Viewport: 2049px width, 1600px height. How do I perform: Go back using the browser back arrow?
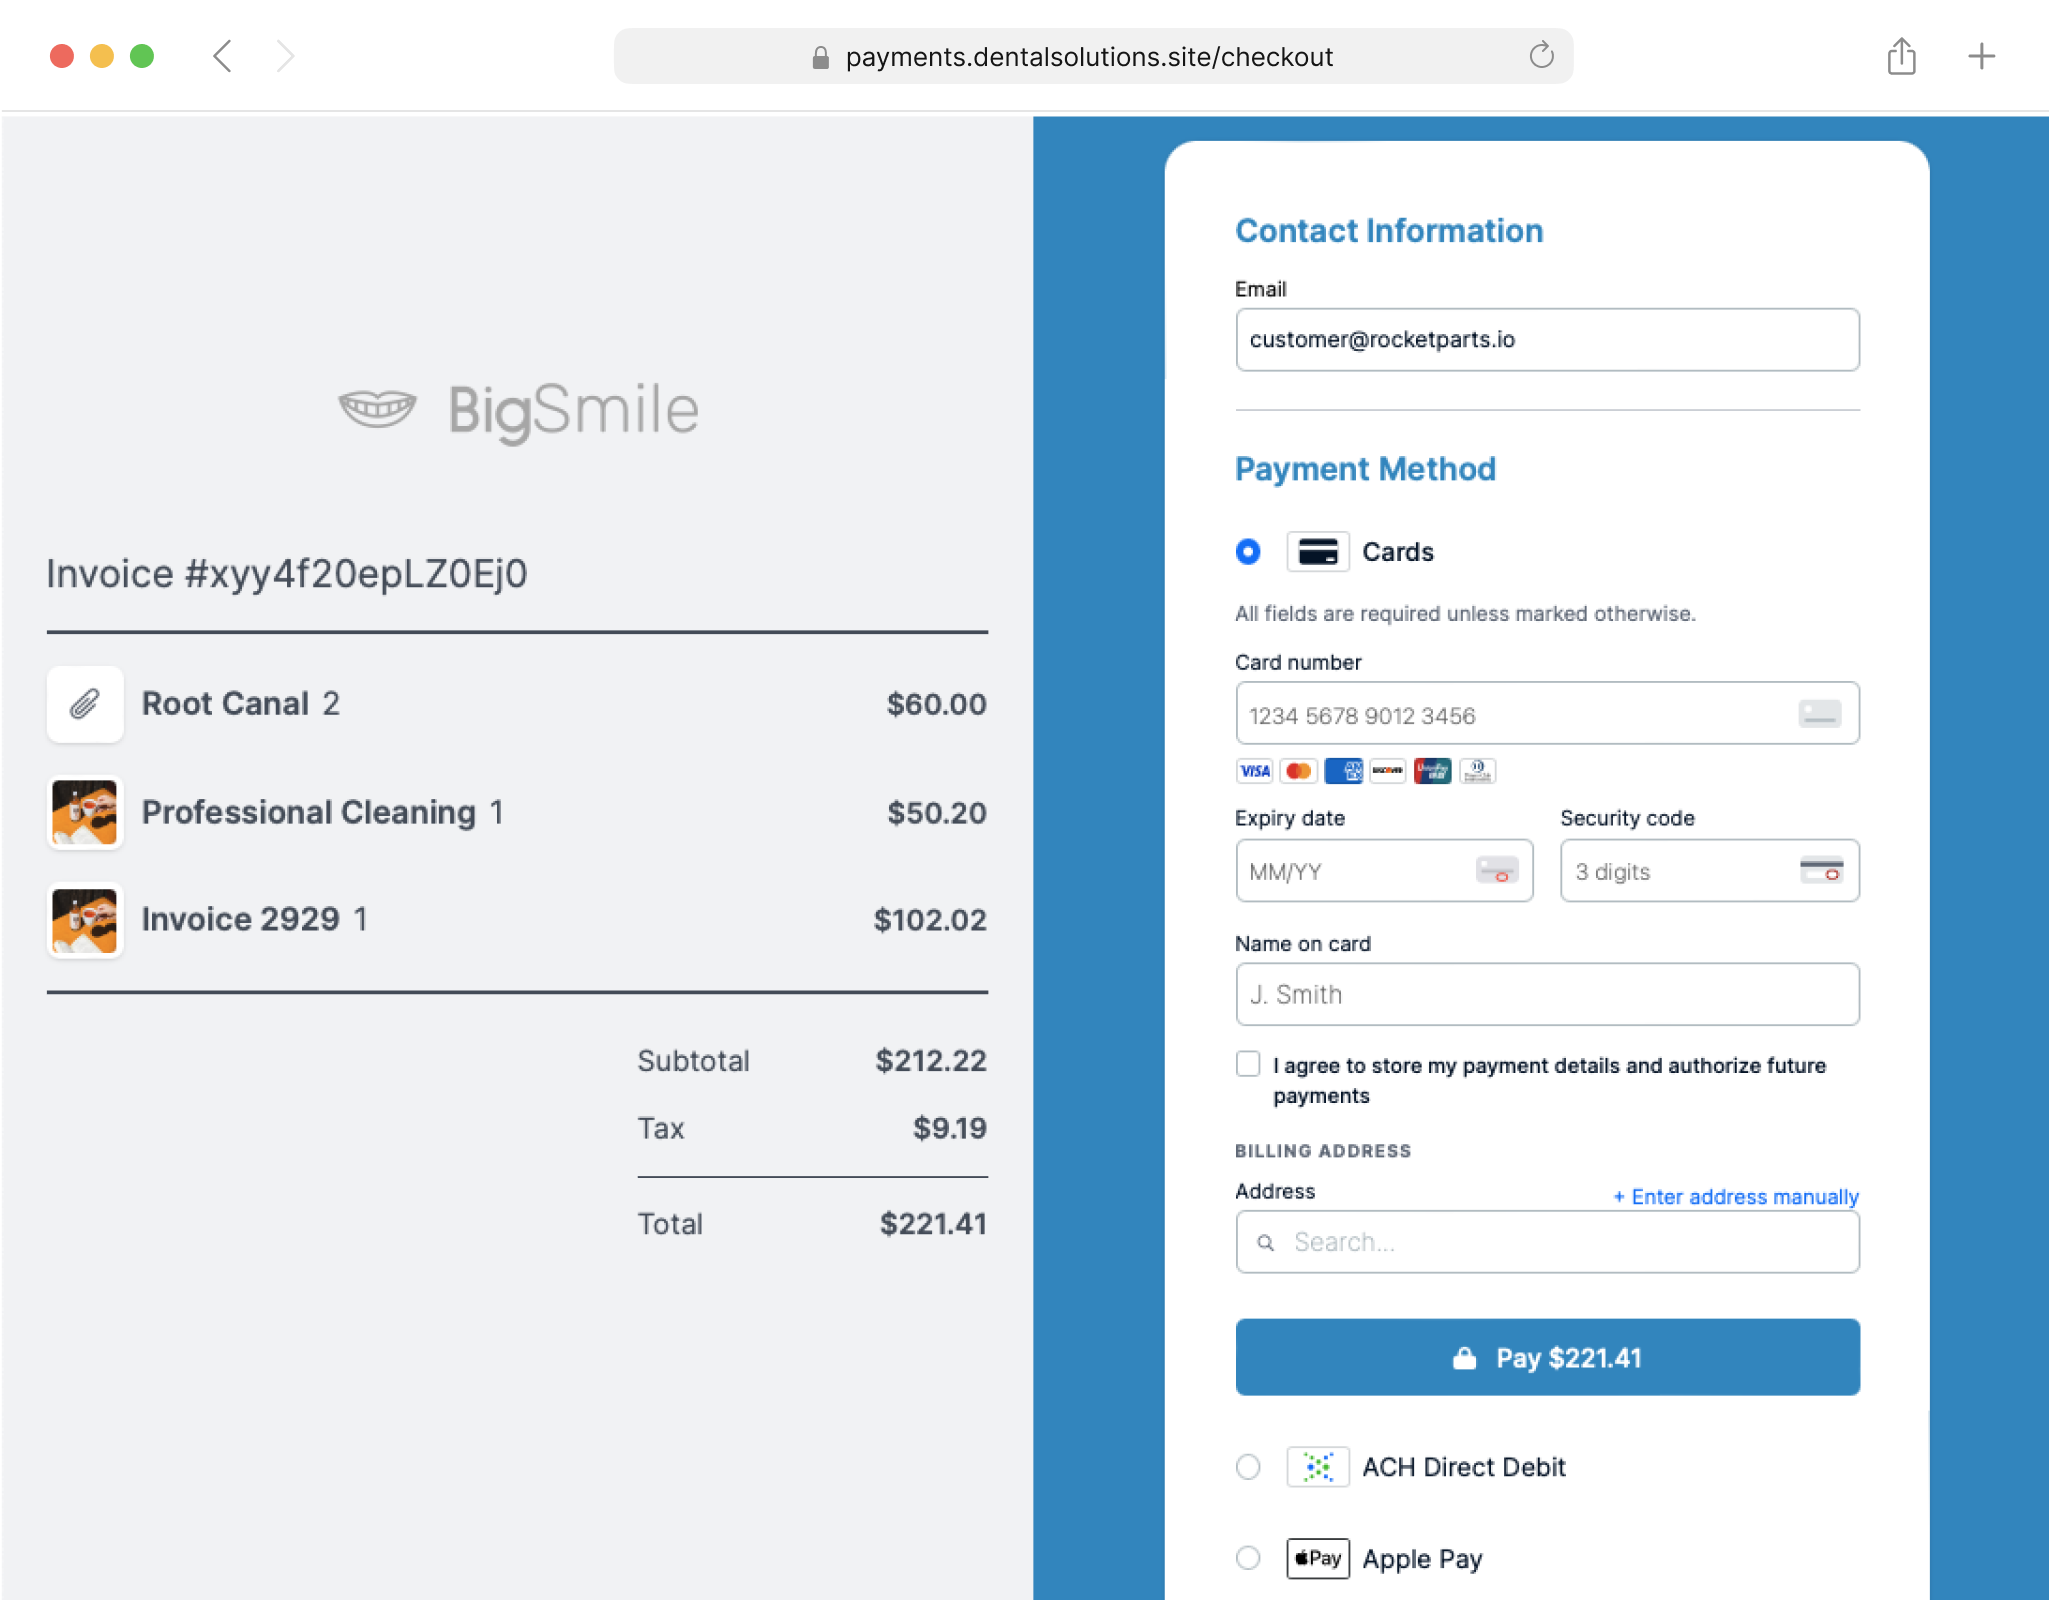point(223,56)
